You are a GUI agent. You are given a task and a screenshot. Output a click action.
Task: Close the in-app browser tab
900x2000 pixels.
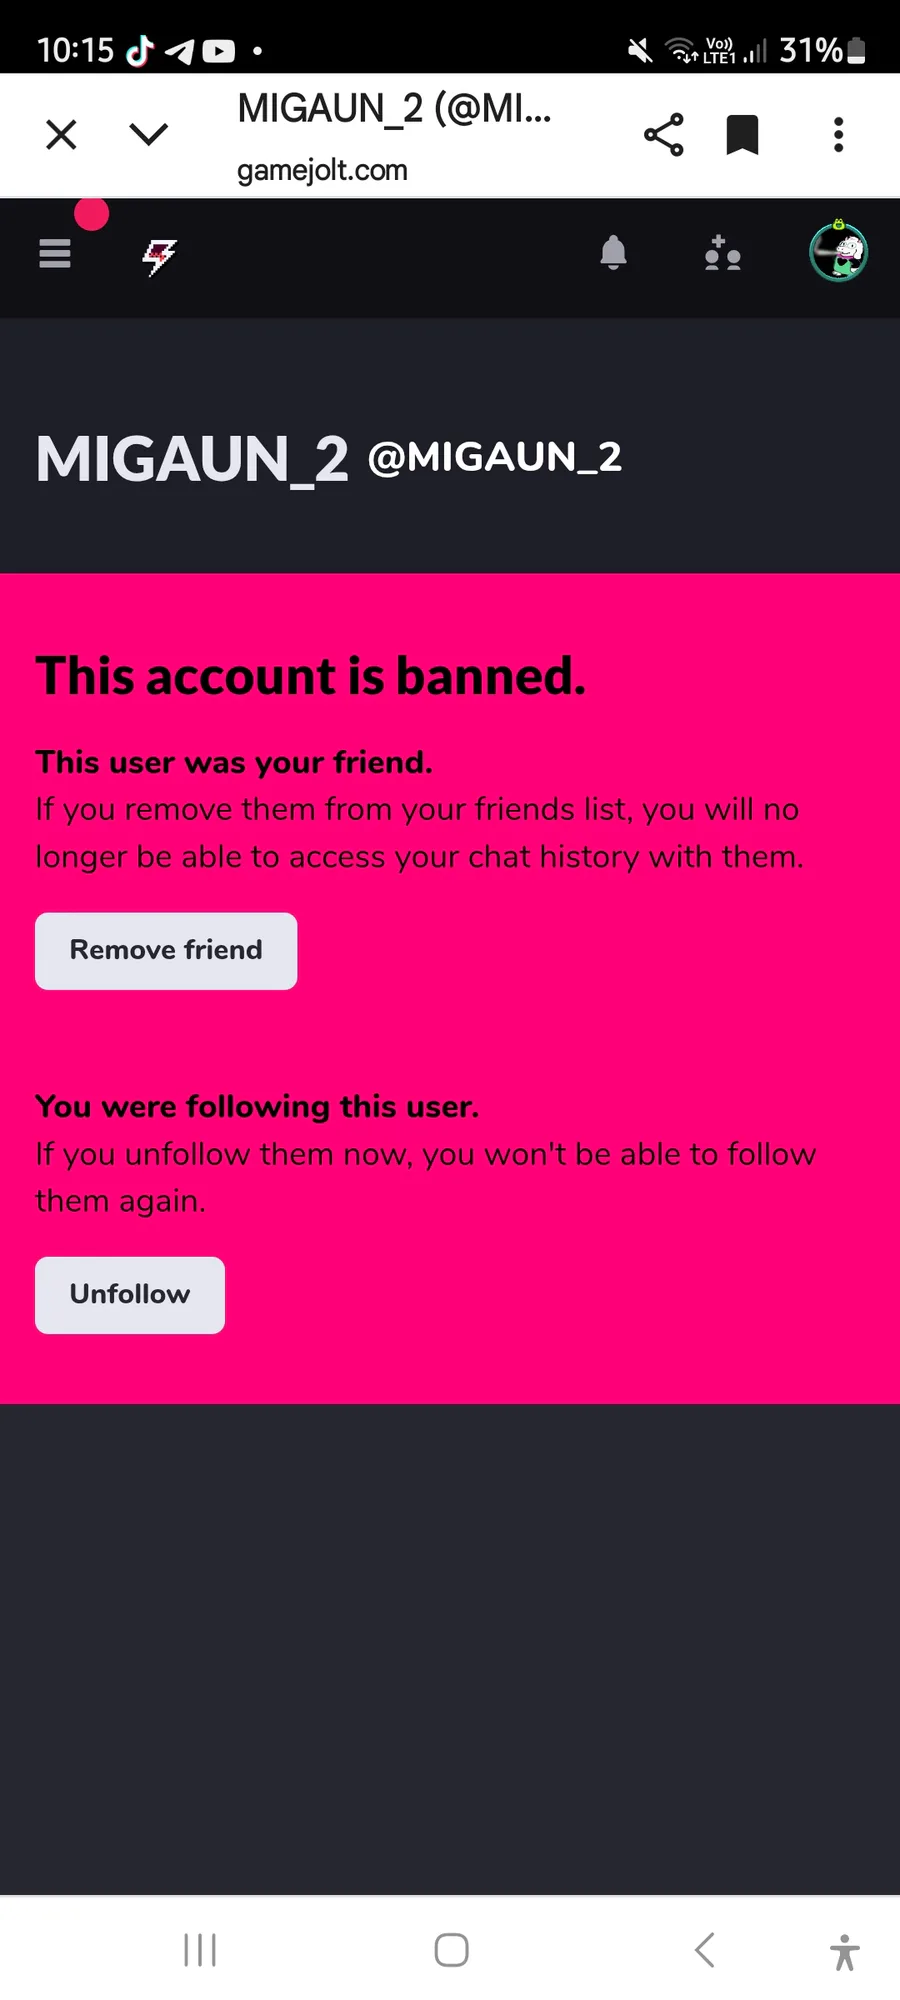pos(61,134)
